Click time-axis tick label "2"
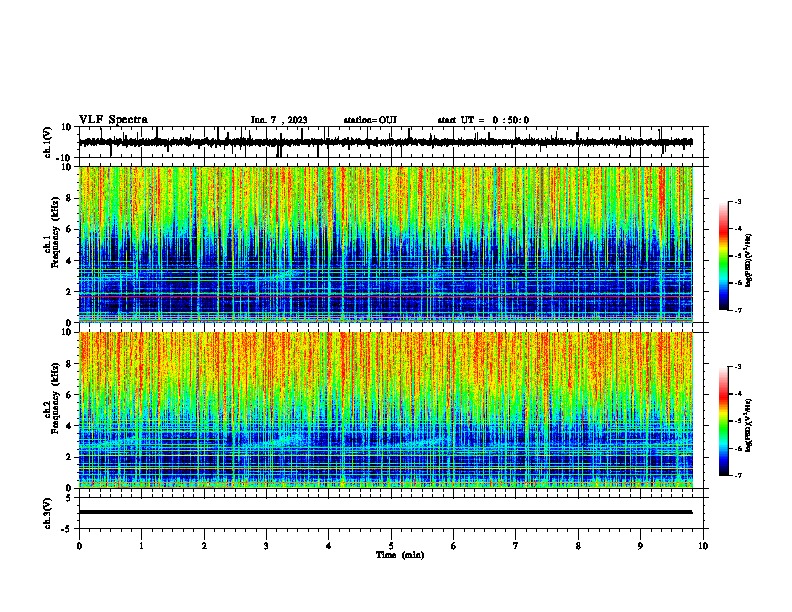Screen dimensions: 792x612 204,546
